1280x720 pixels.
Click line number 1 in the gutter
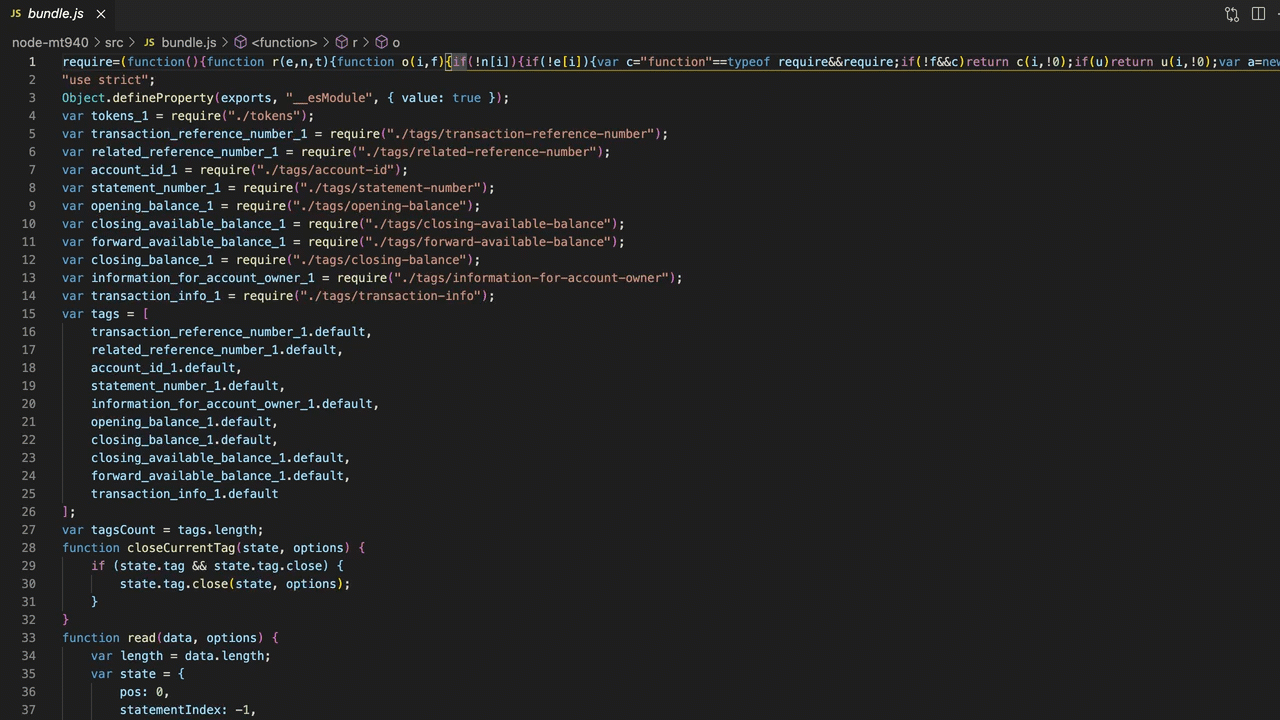tap(32, 62)
